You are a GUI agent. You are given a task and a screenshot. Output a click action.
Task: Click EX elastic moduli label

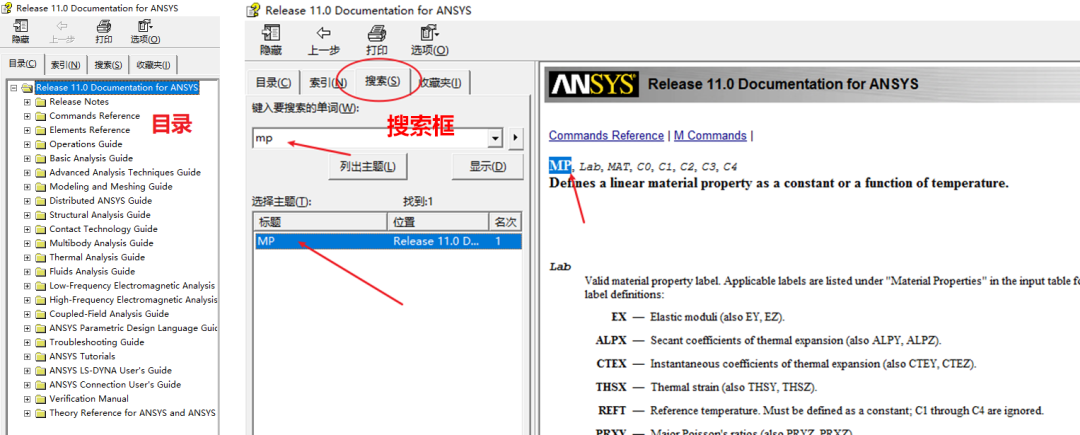[619, 317]
